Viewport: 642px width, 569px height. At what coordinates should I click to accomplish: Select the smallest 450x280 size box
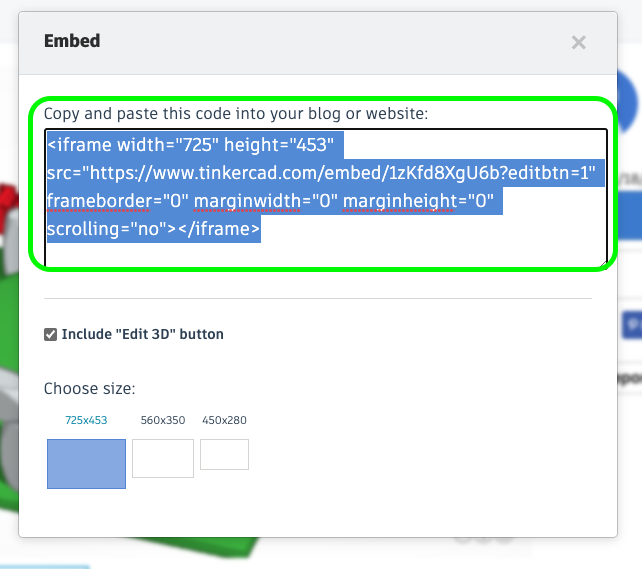tap(224, 454)
